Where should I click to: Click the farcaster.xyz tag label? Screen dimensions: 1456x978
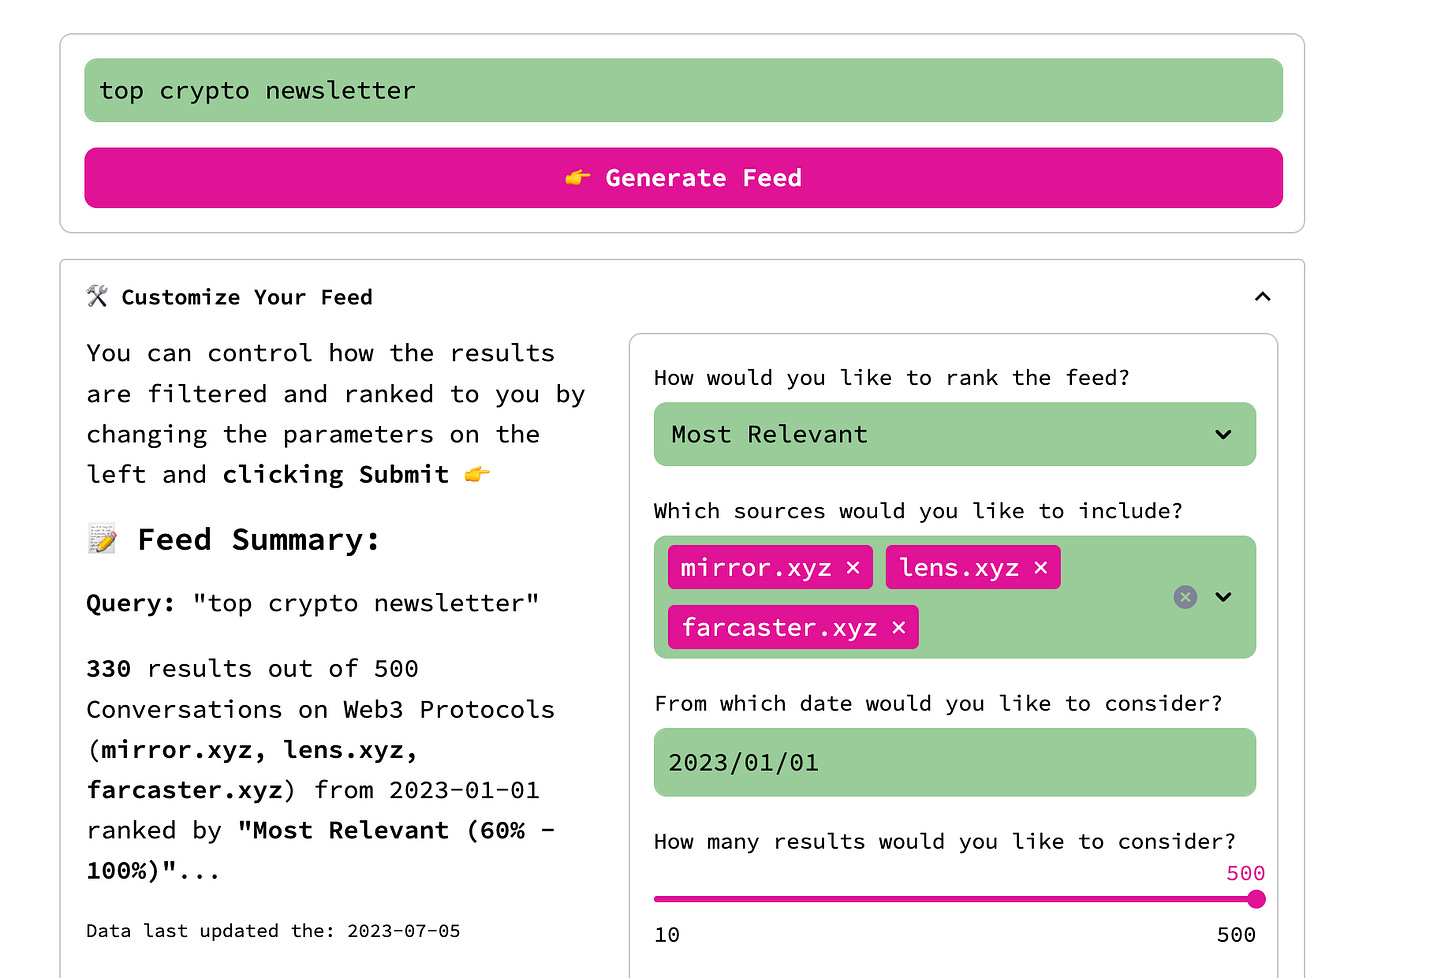coord(779,628)
